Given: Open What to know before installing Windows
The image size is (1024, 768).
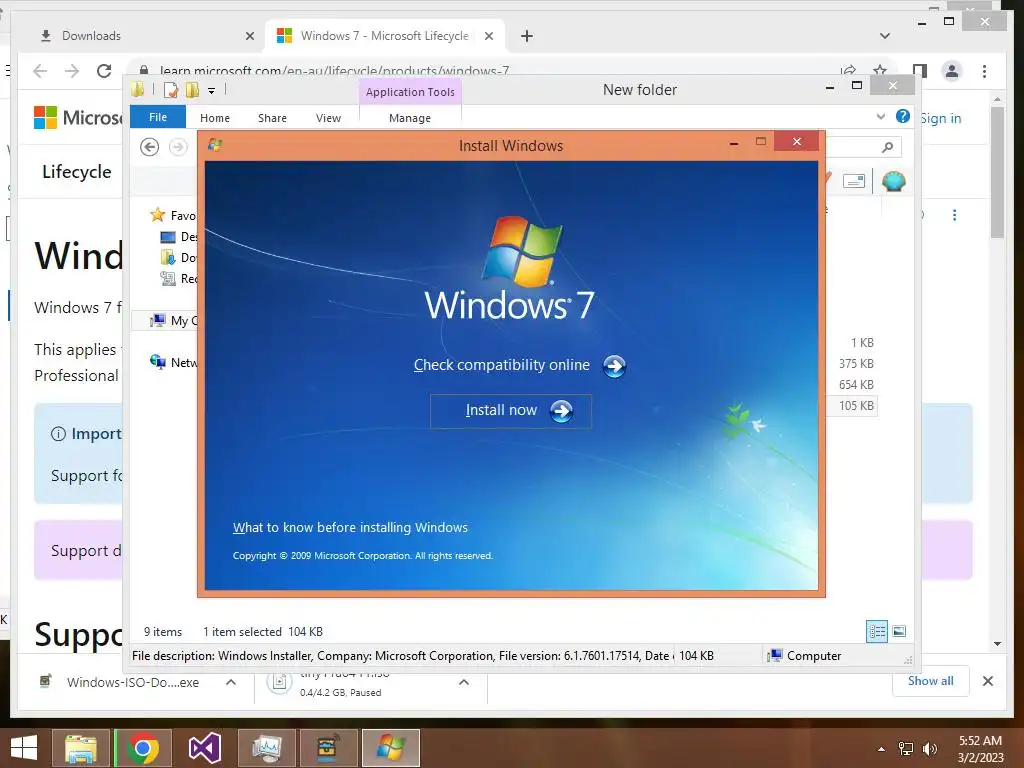Looking at the screenshot, I should (350, 527).
